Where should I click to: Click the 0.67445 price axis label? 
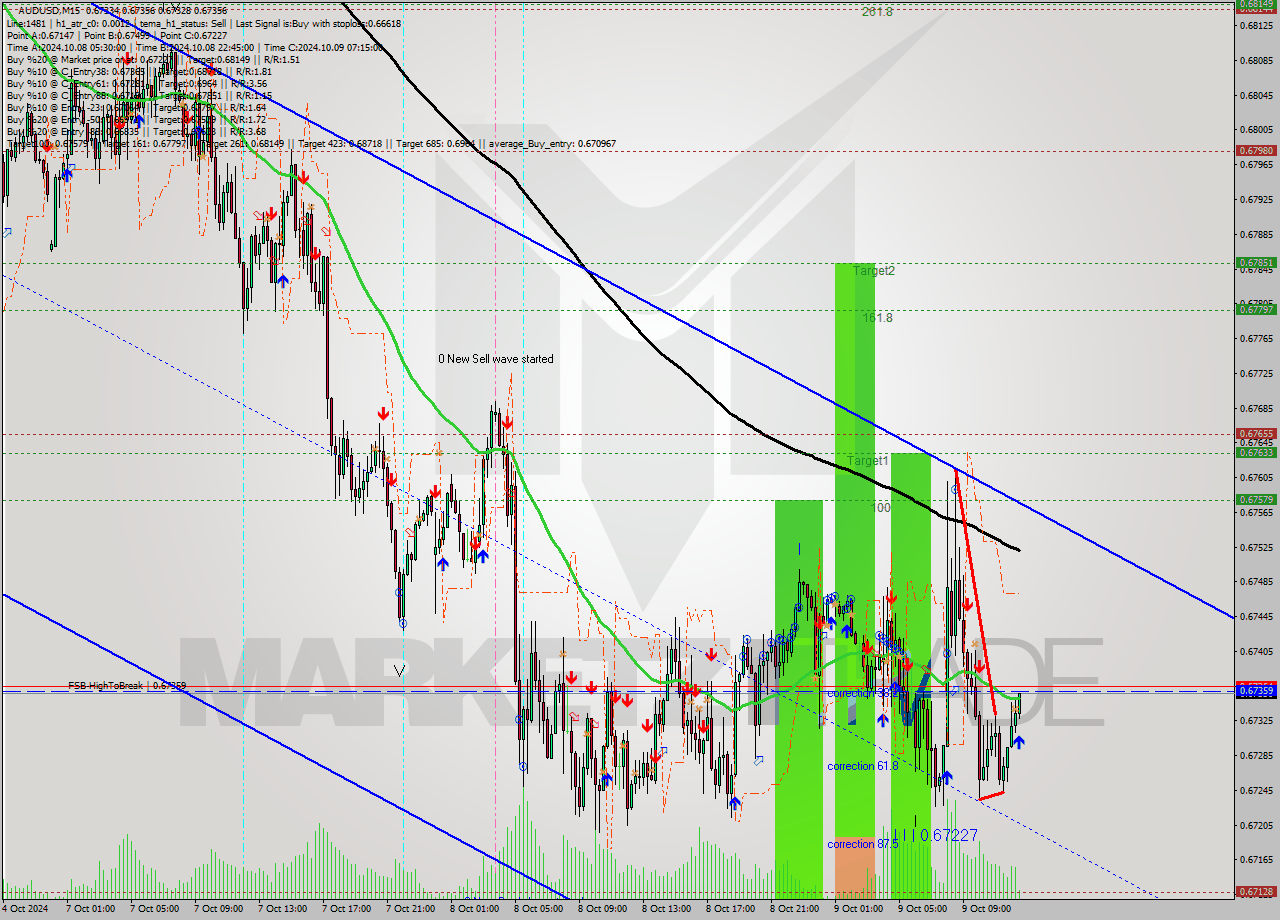(x=1256, y=616)
